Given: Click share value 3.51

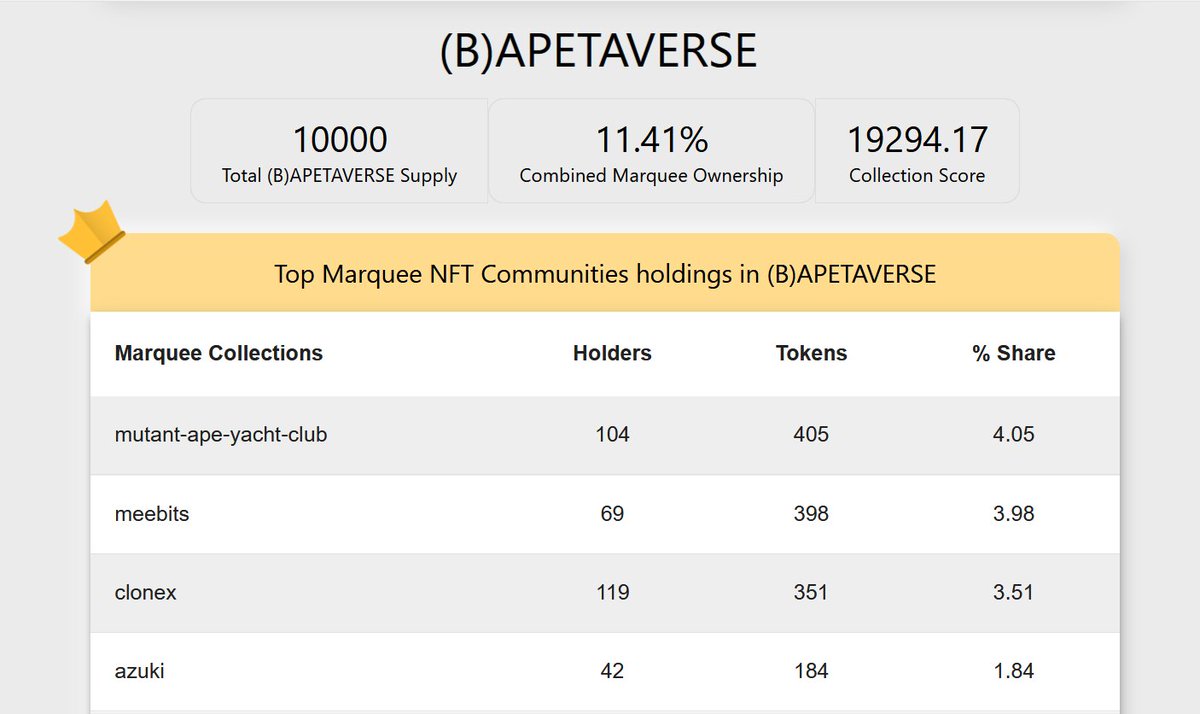Looking at the screenshot, I should [1014, 592].
